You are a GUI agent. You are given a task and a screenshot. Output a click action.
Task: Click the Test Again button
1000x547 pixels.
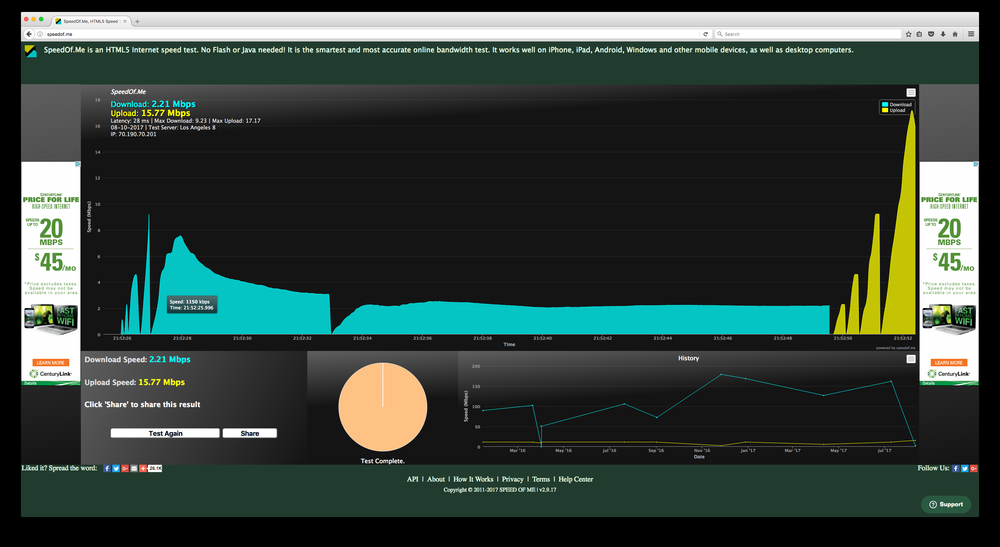click(x=165, y=433)
